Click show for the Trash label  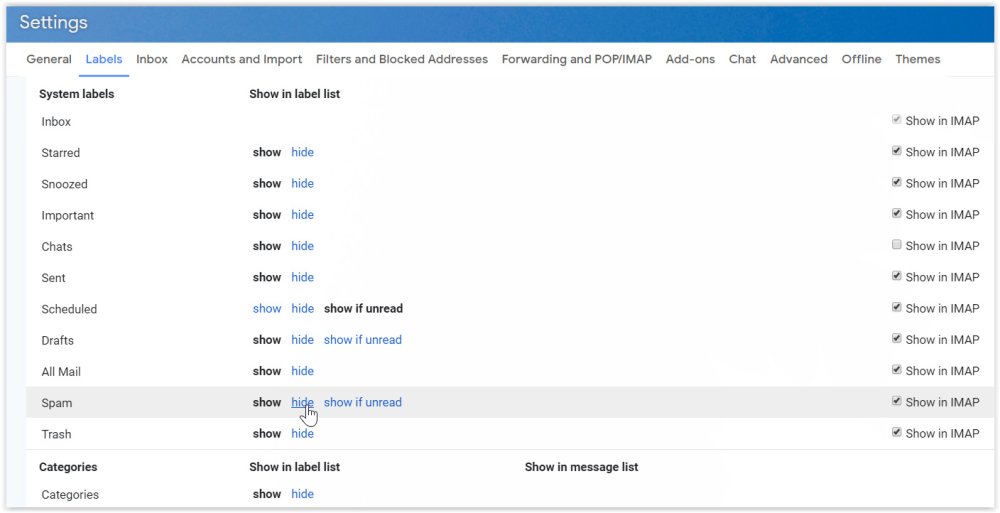[267, 434]
